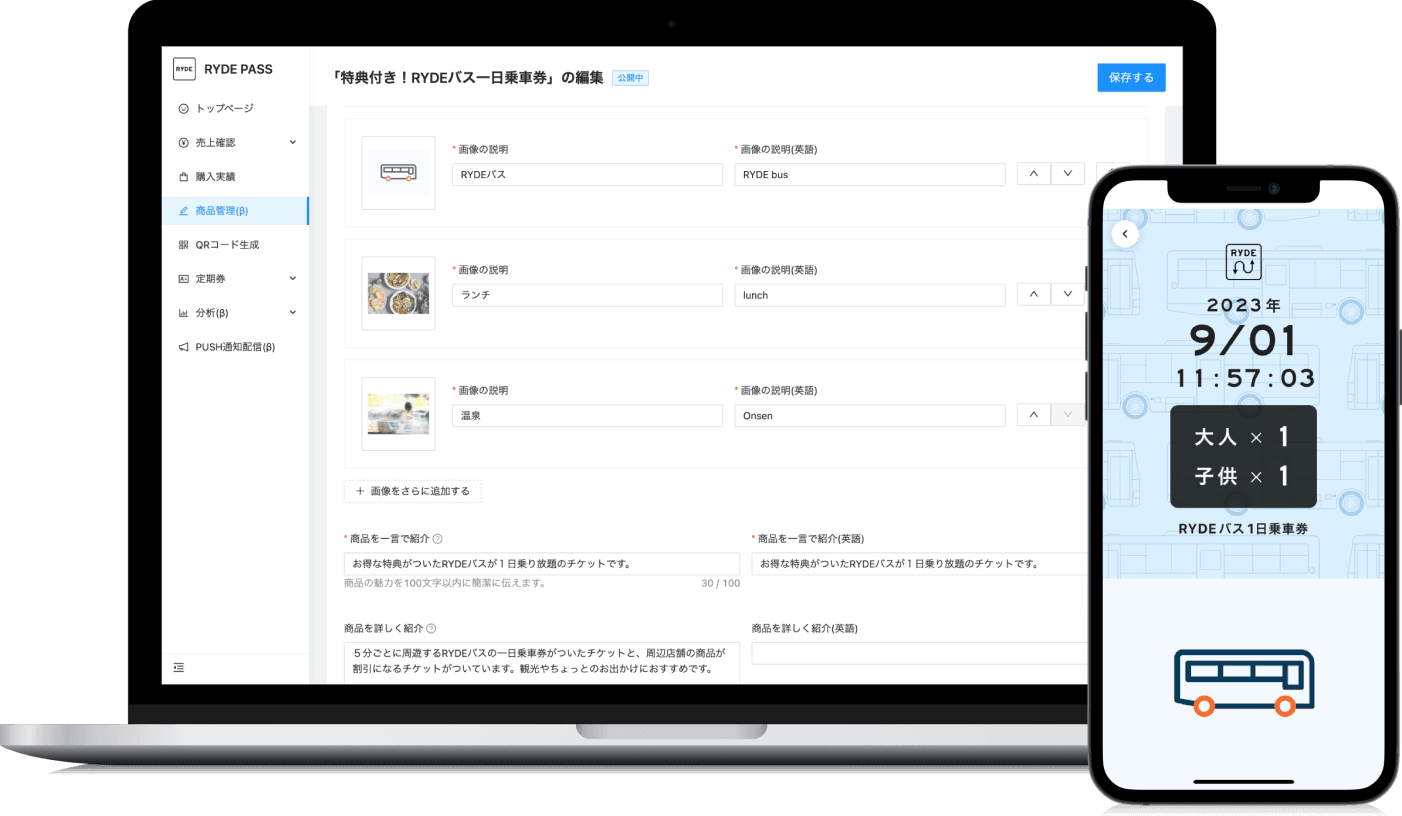
Task: Click the 30 / 100 character counter
Action: coord(720,583)
